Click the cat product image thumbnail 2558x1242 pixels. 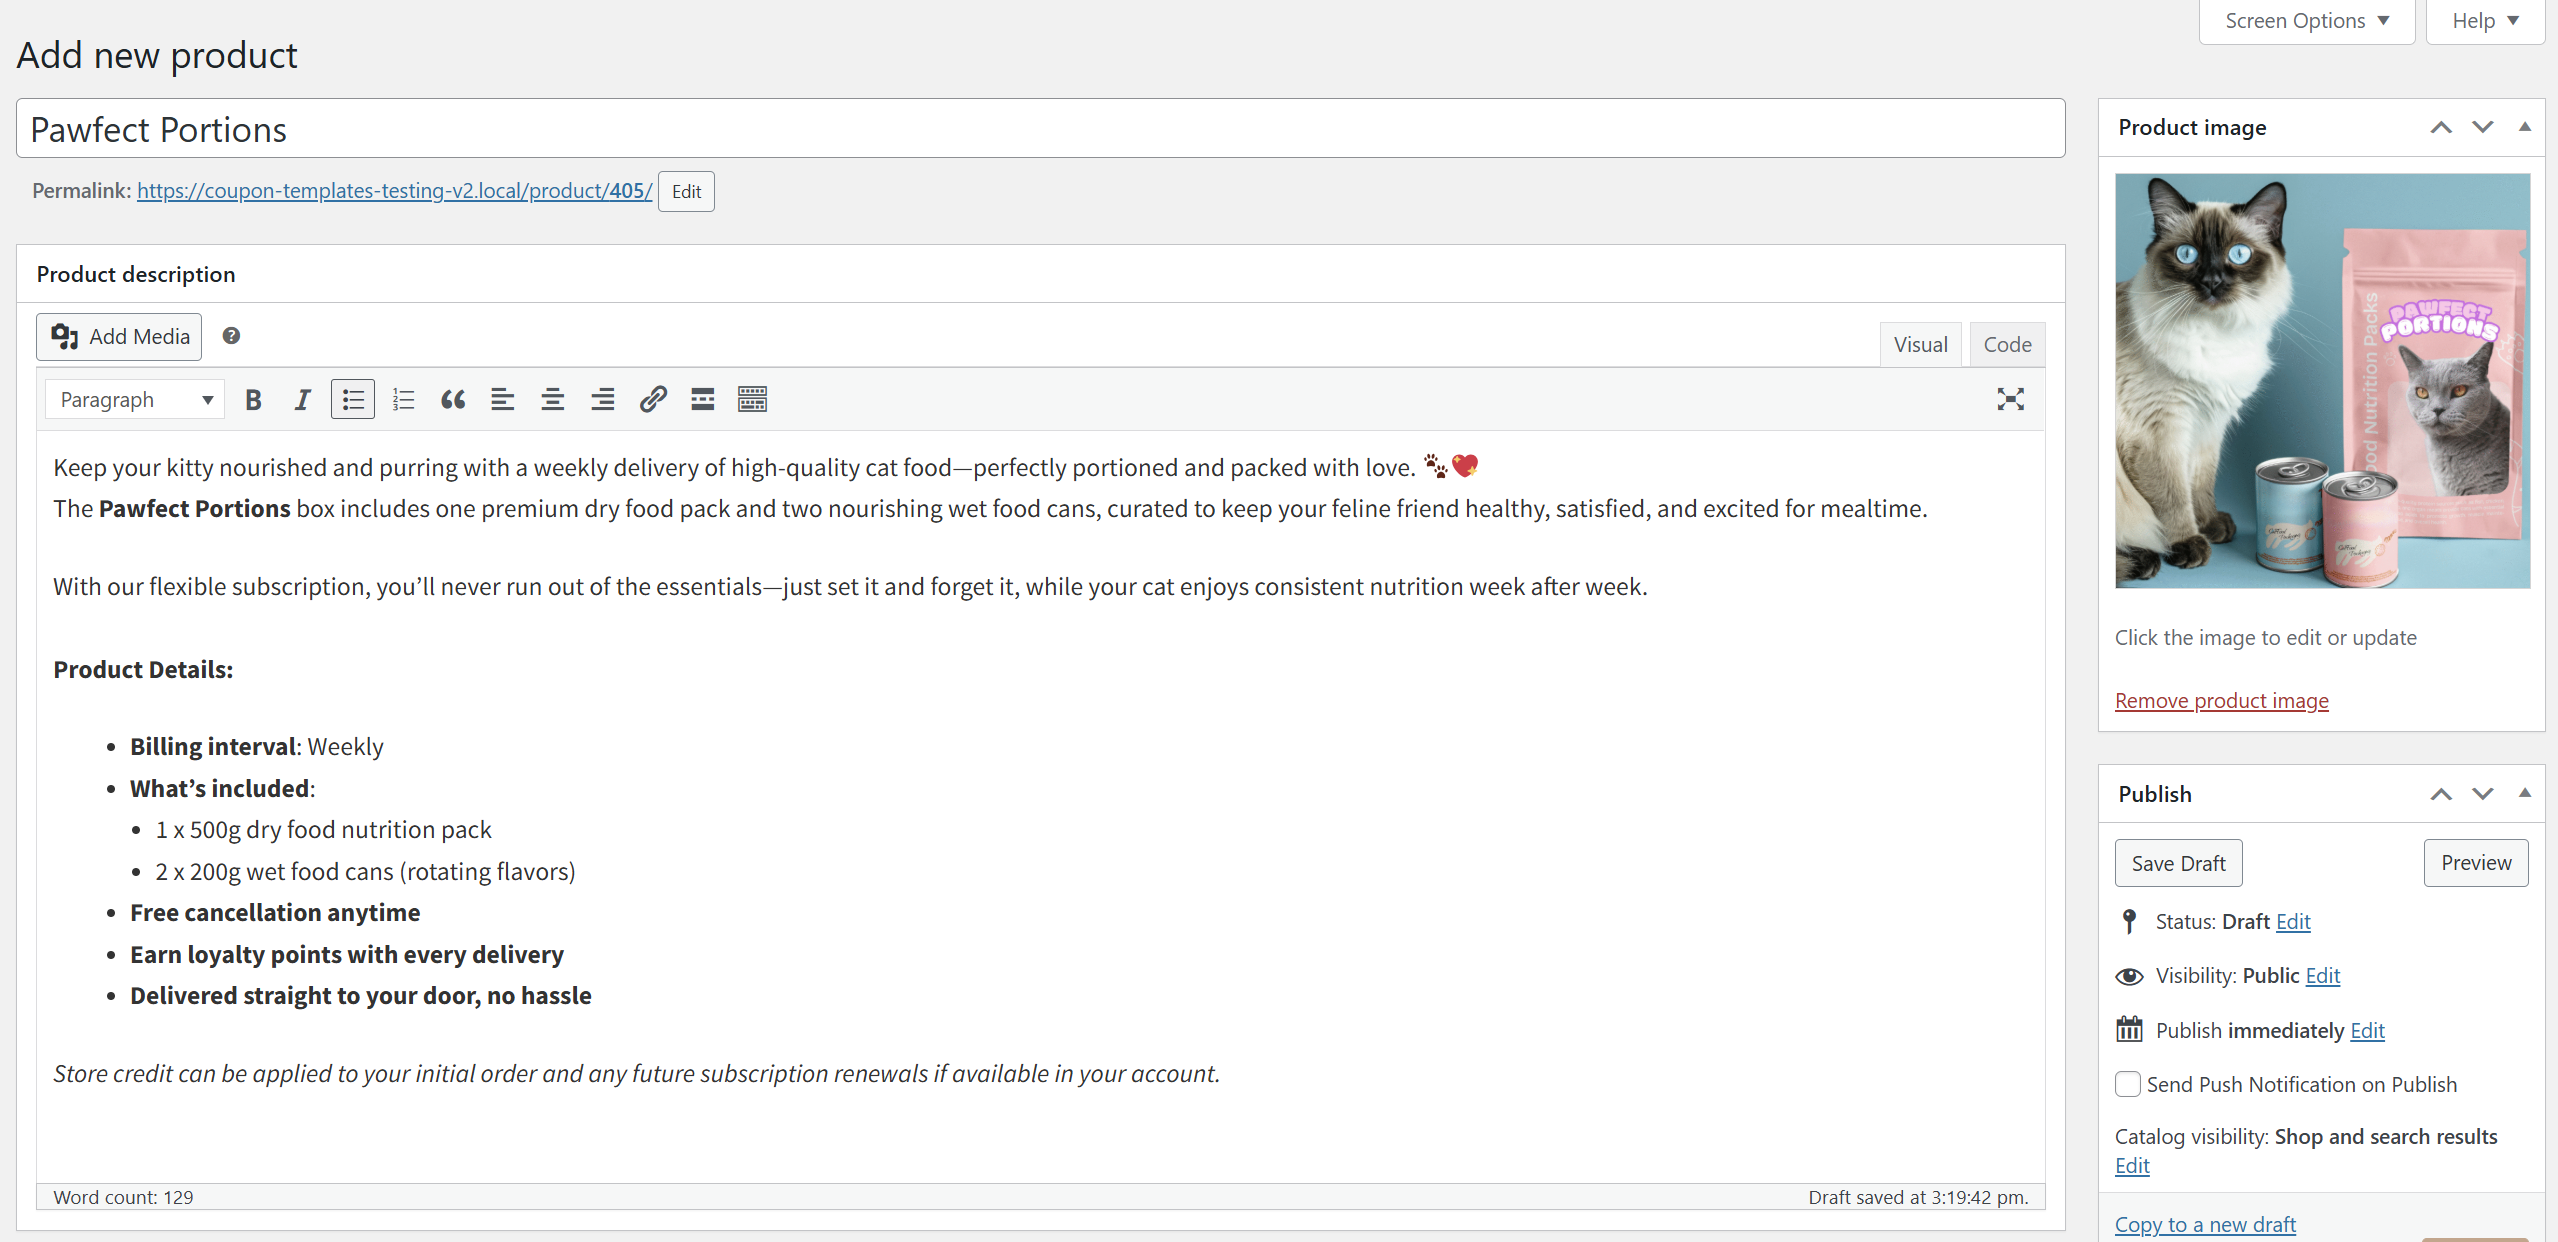point(2322,381)
